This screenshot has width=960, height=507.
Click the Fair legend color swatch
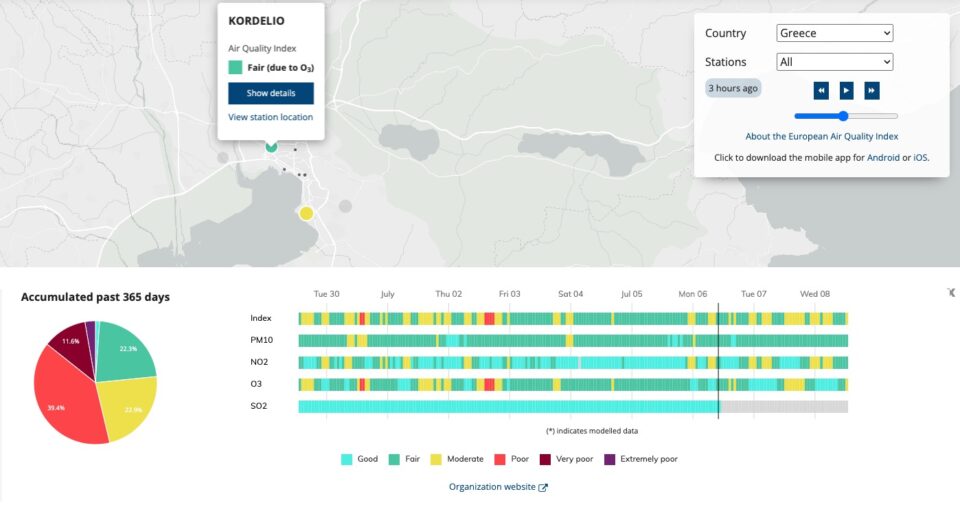click(x=394, y=459)
